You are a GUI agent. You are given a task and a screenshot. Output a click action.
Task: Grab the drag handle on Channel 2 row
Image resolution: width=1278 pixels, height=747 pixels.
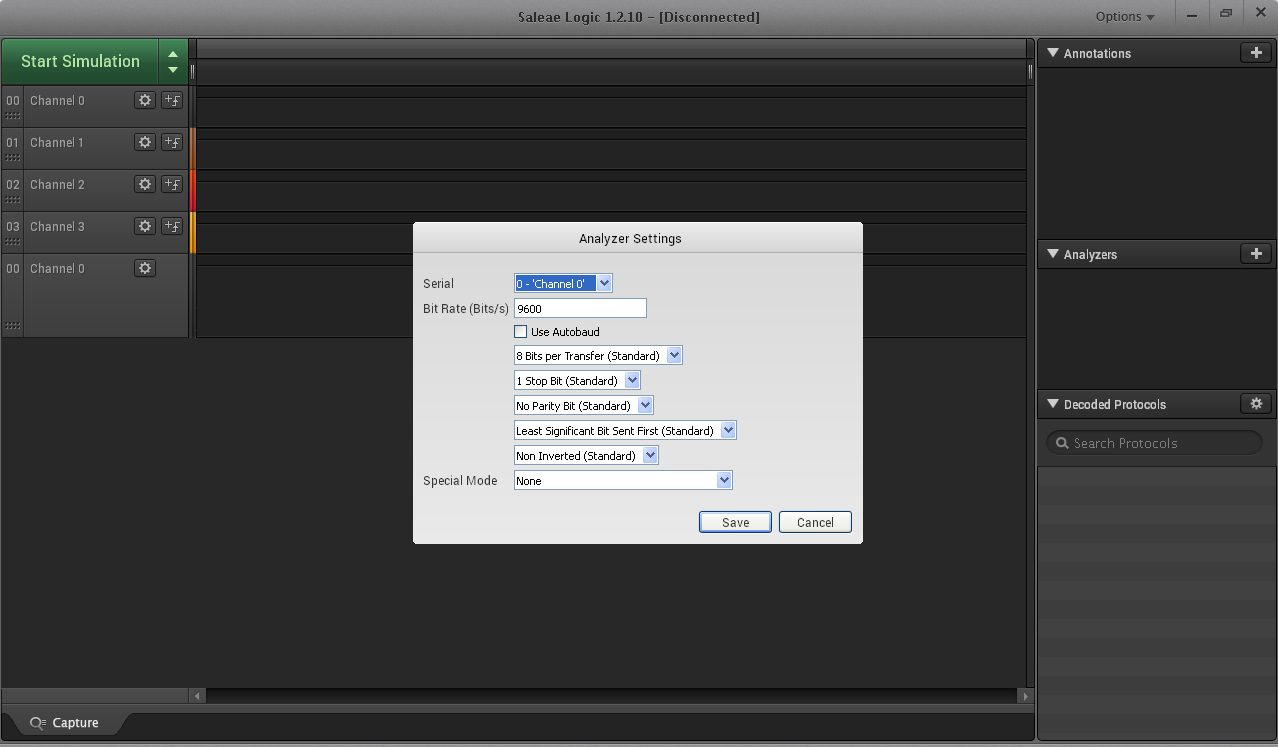(x=12, y=200)
